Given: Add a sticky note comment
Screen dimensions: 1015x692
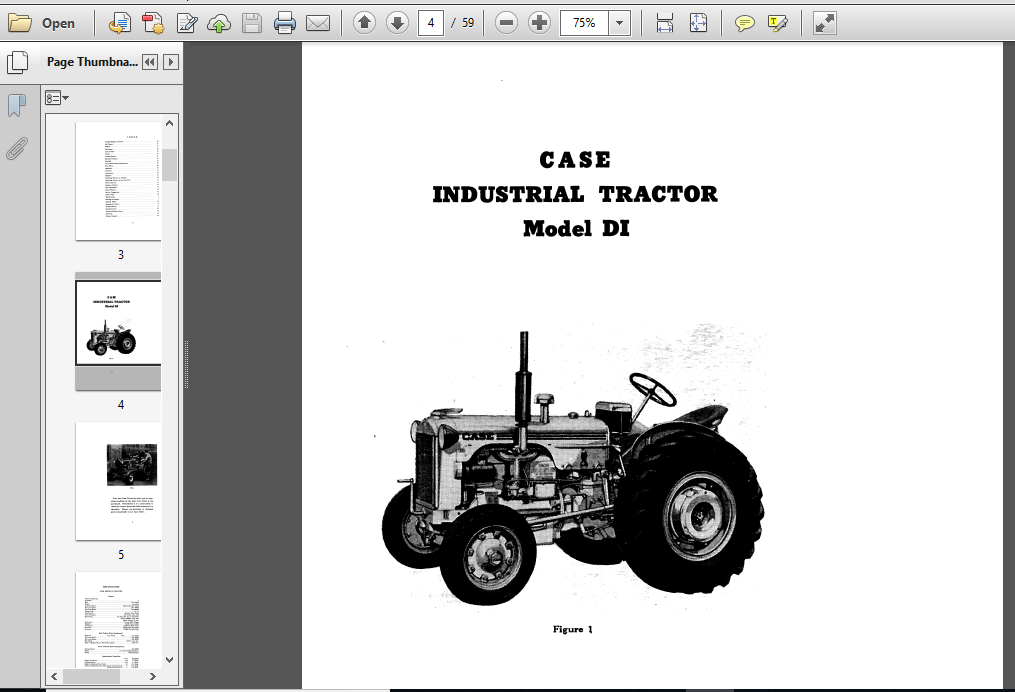Looking at the screenshot, I should 744,24.
